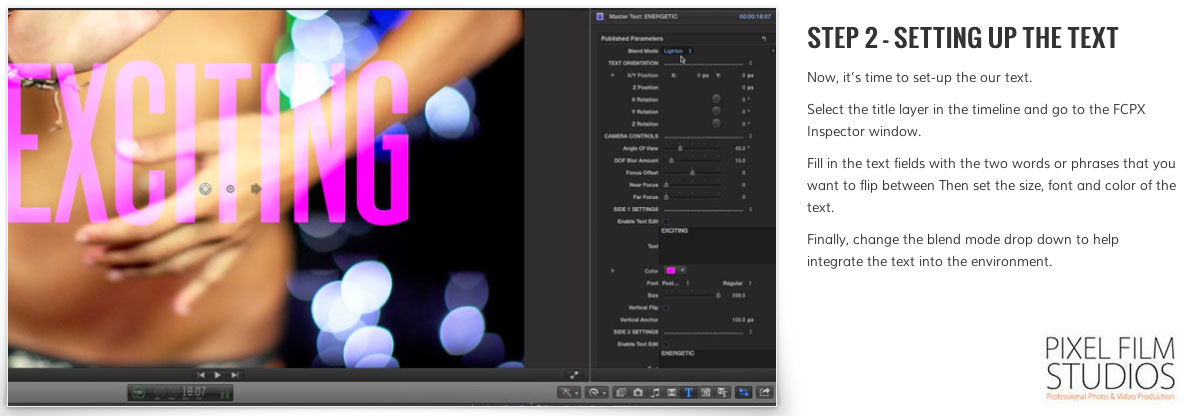Click the Y Rotation dial
Image resolution: width=1191 pixels, height=416 pixels.
click(x=716, y=112)
